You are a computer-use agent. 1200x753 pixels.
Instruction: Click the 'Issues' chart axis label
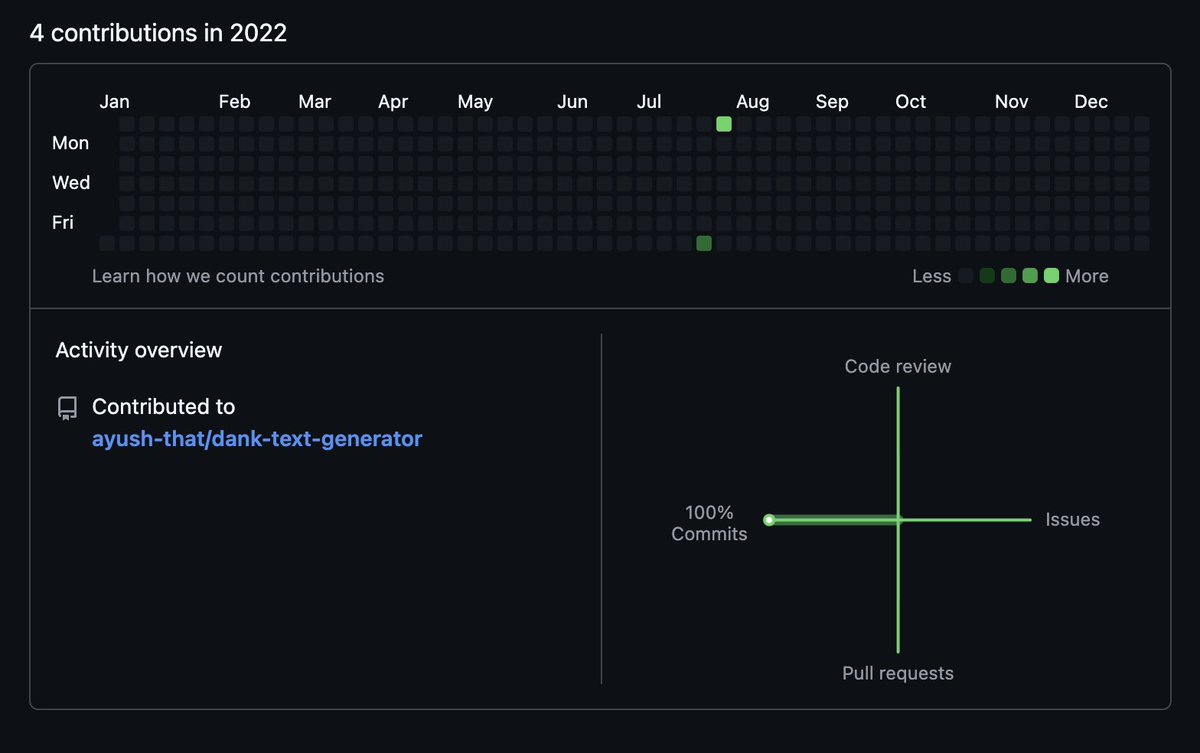tap(1073, 520)
